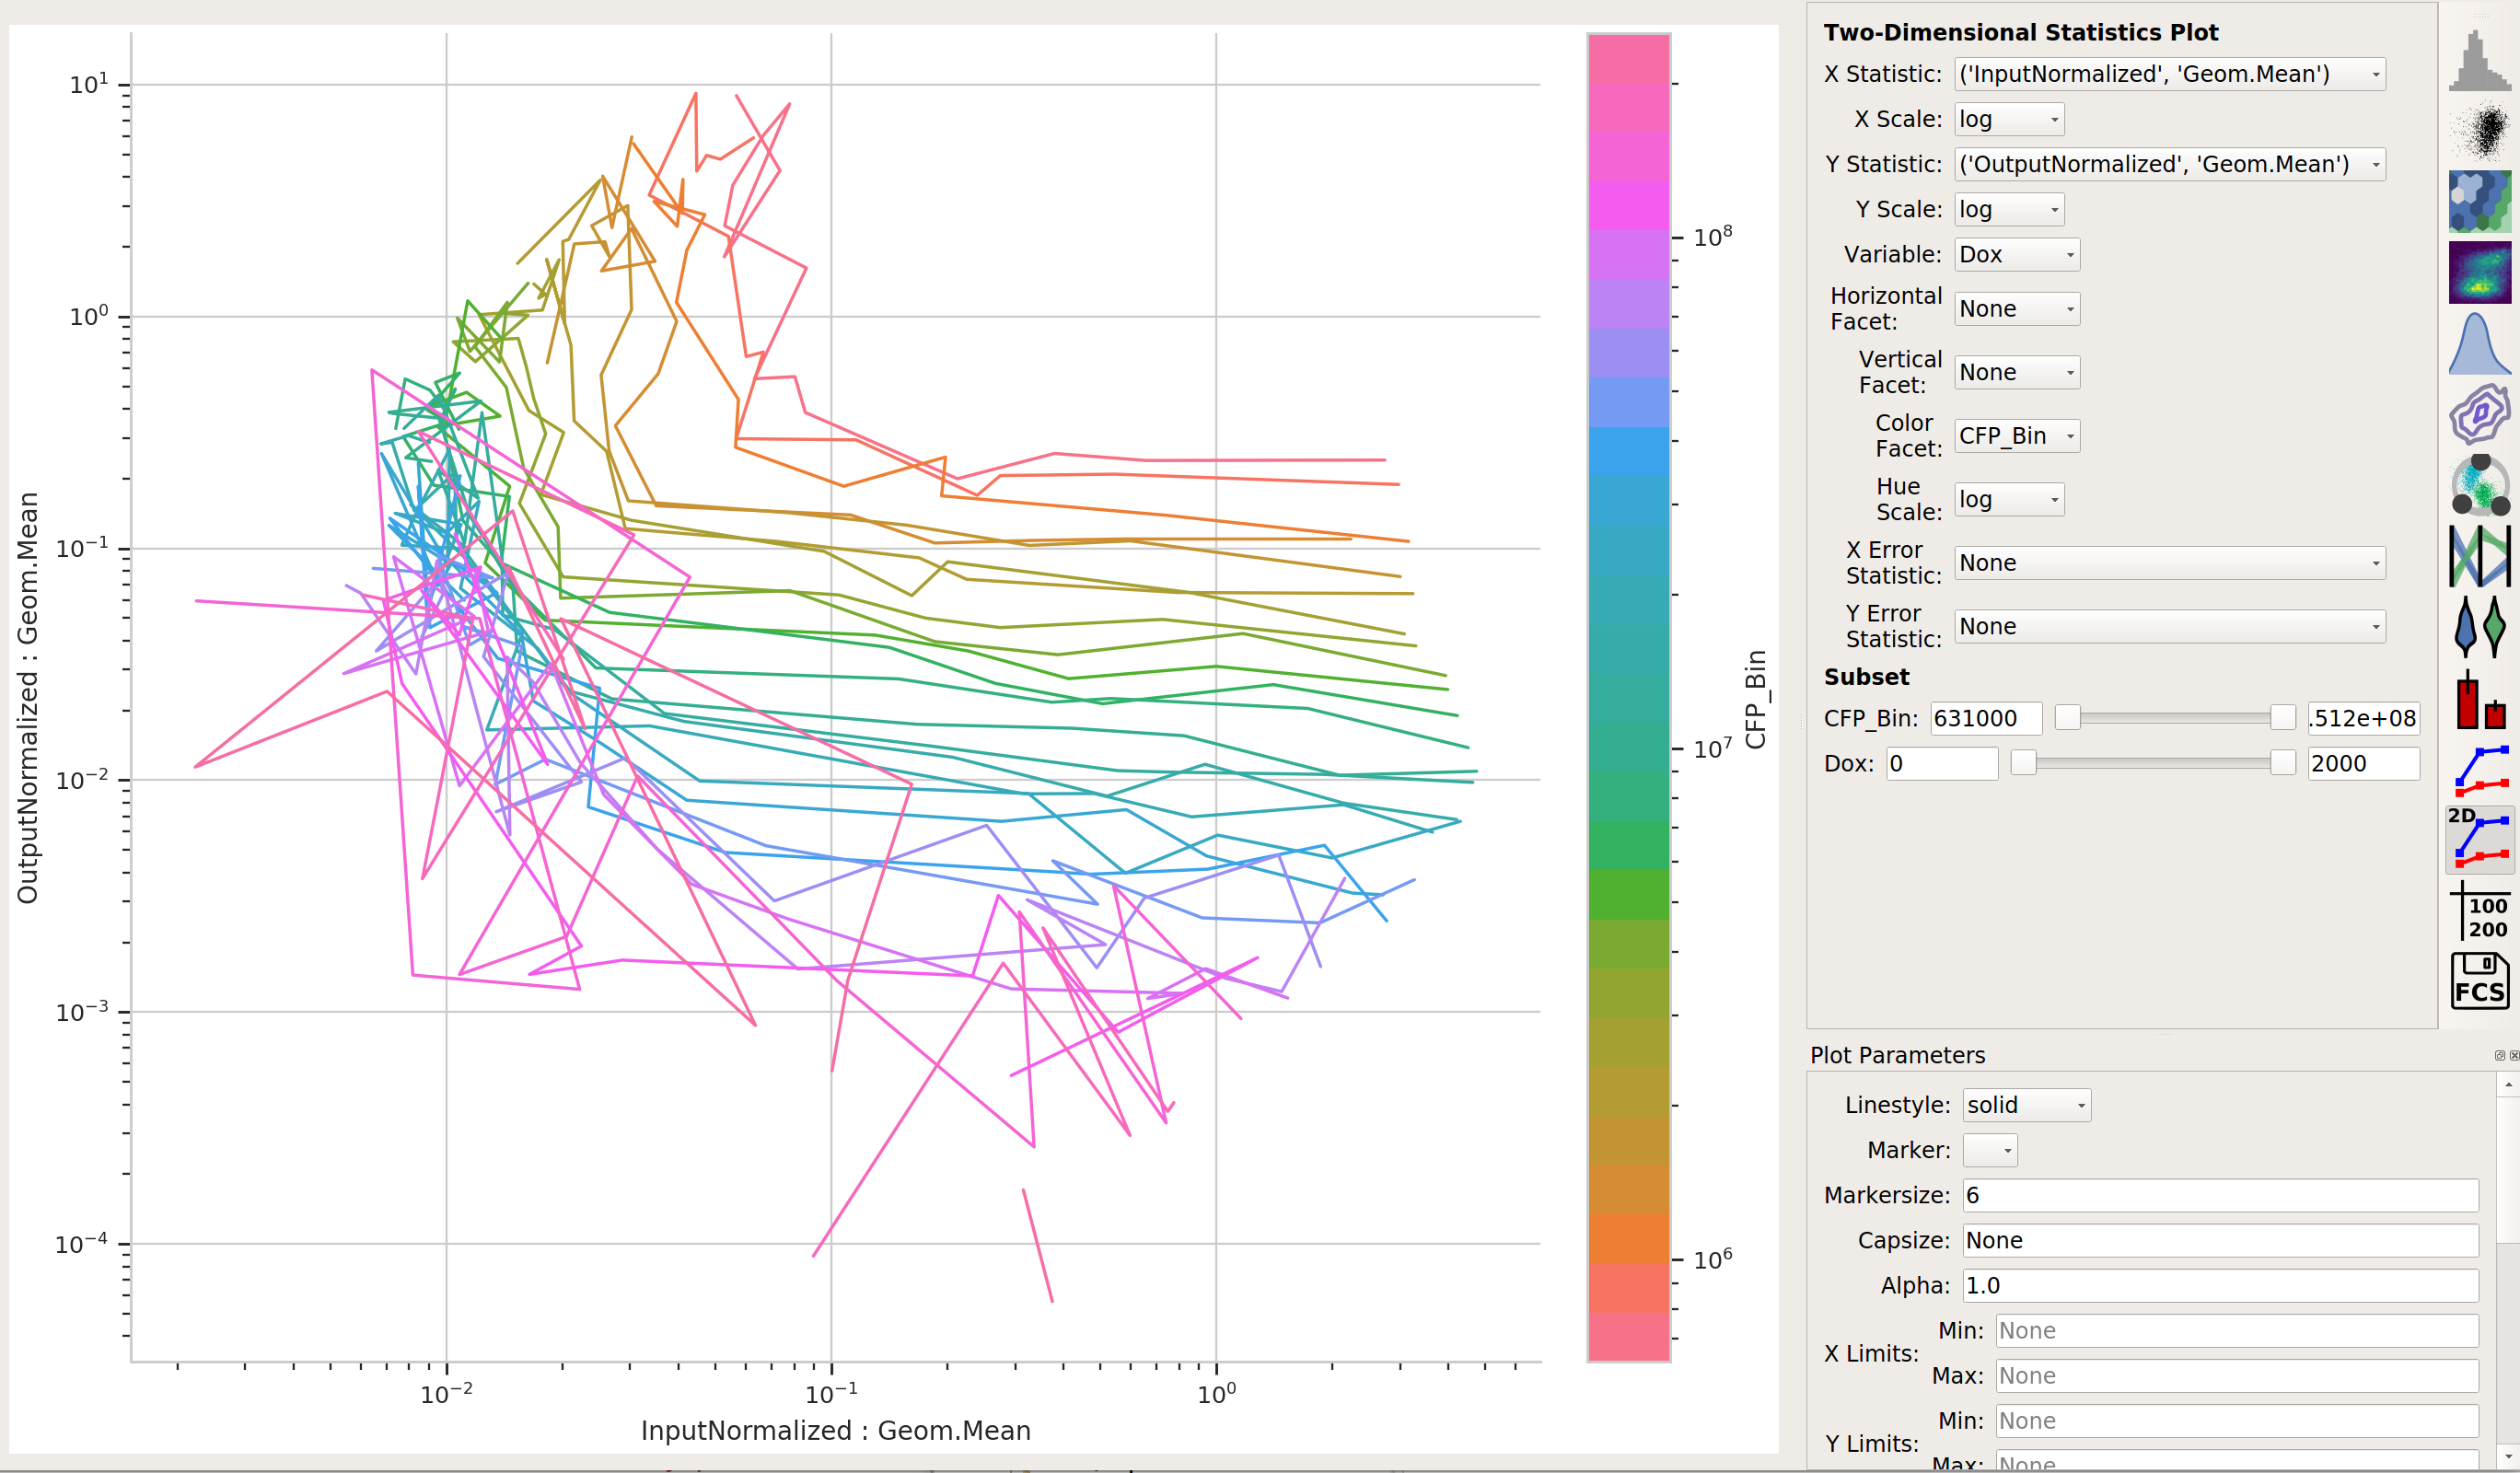This screenshot has width=2520, height=1473.
Task: Open the Color Facet CFP_Bin dropdown
Action: point(2016,436)
